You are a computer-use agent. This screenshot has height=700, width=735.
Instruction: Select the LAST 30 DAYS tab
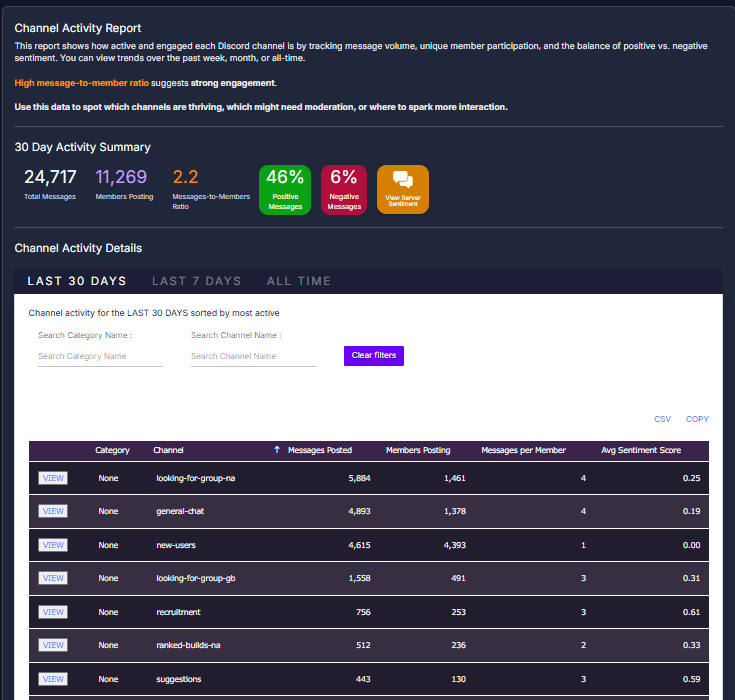pyautogui.click(x=77, y=281)
